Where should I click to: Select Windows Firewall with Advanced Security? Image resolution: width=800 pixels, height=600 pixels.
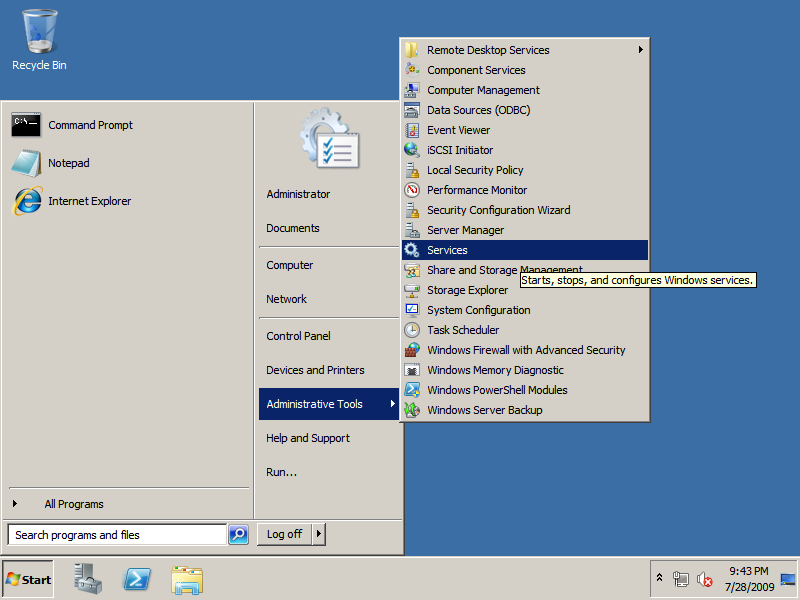[525, 350]
